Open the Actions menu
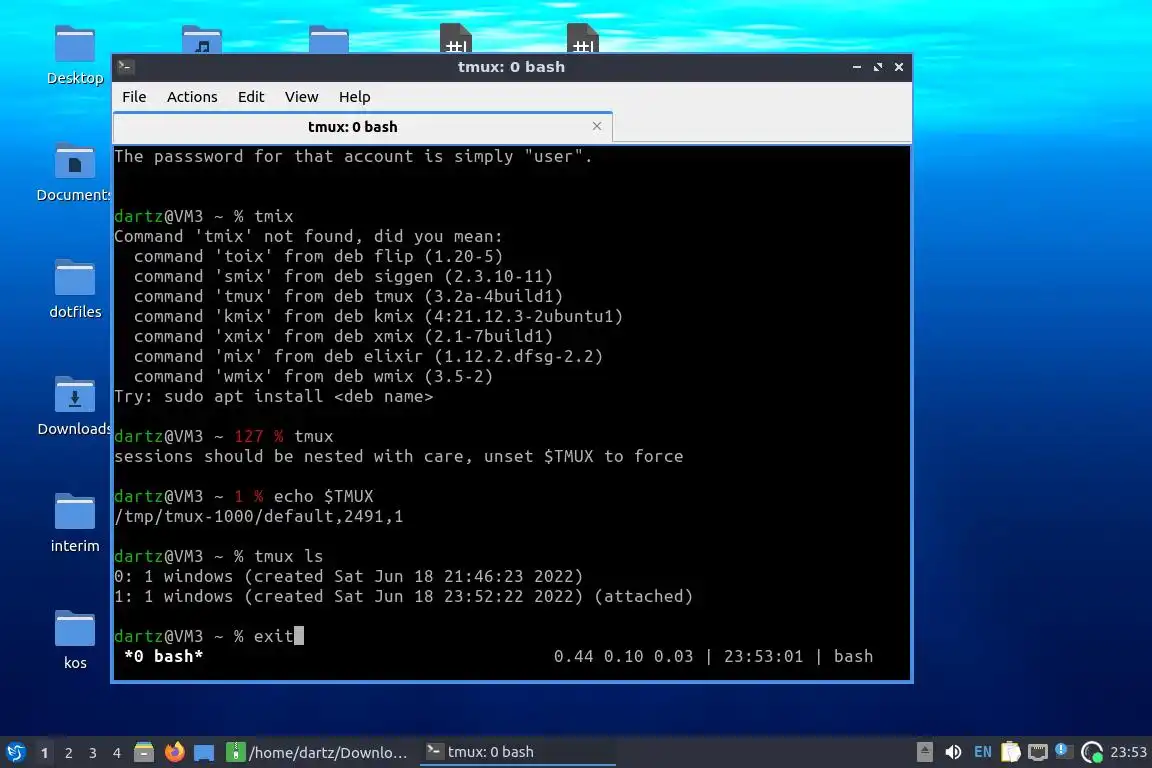The width and height of the screenshot is (1152, 768). coord(192,97)
